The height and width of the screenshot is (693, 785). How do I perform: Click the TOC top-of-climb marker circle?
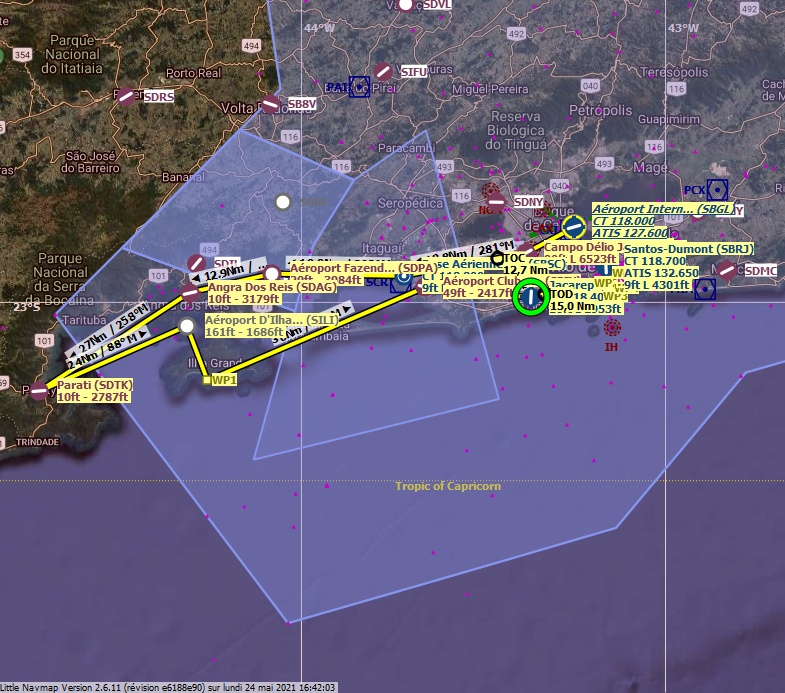[x=497, y=258]
